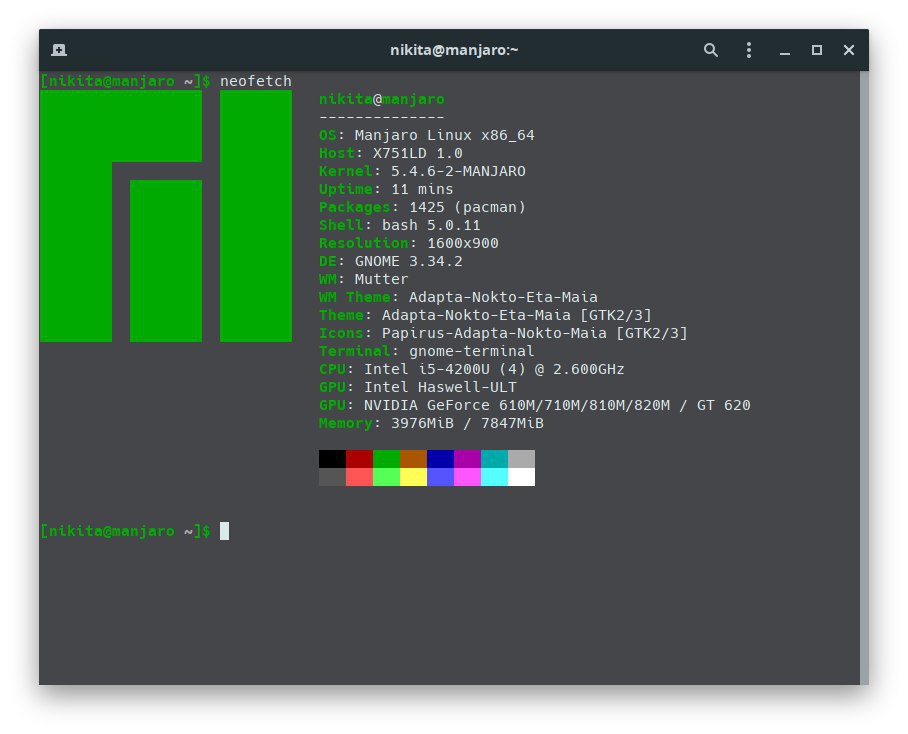Click the Shell value bash 5.0.11
The width and height of the screenshot is (908, 734).
[x=431, y=225]
